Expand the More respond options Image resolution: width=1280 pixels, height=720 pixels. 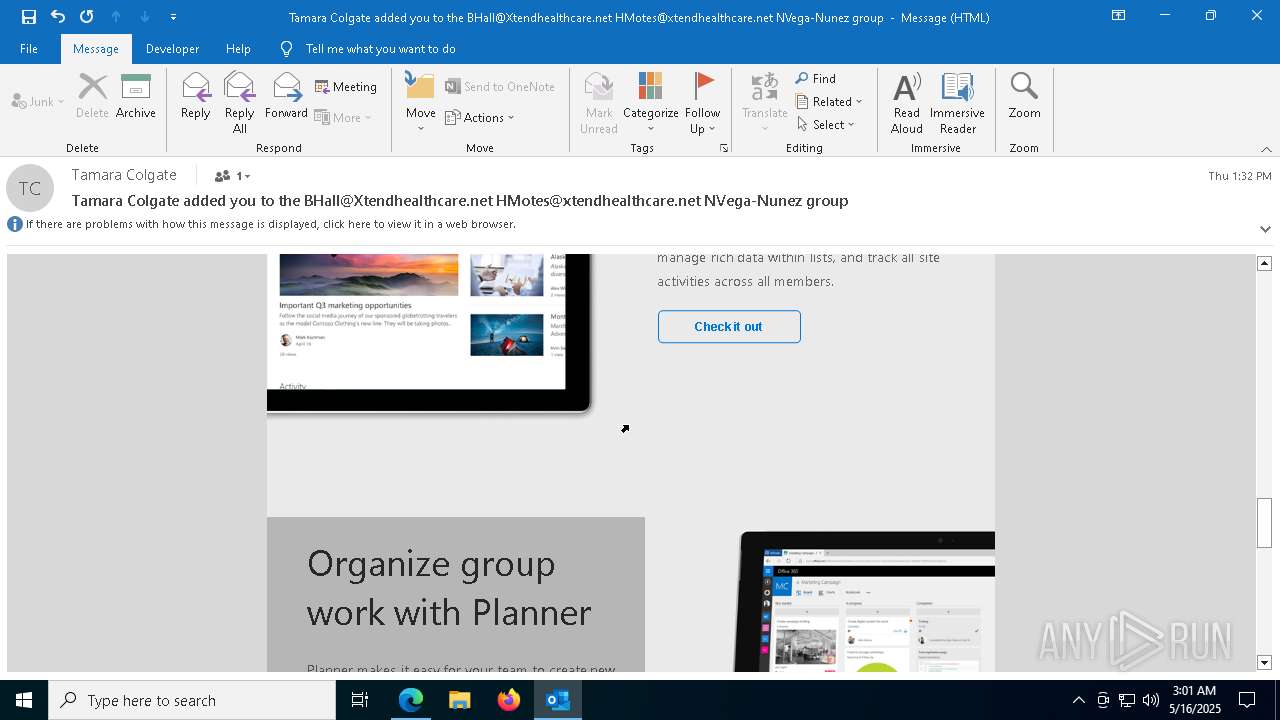click(x=343, y=117)
